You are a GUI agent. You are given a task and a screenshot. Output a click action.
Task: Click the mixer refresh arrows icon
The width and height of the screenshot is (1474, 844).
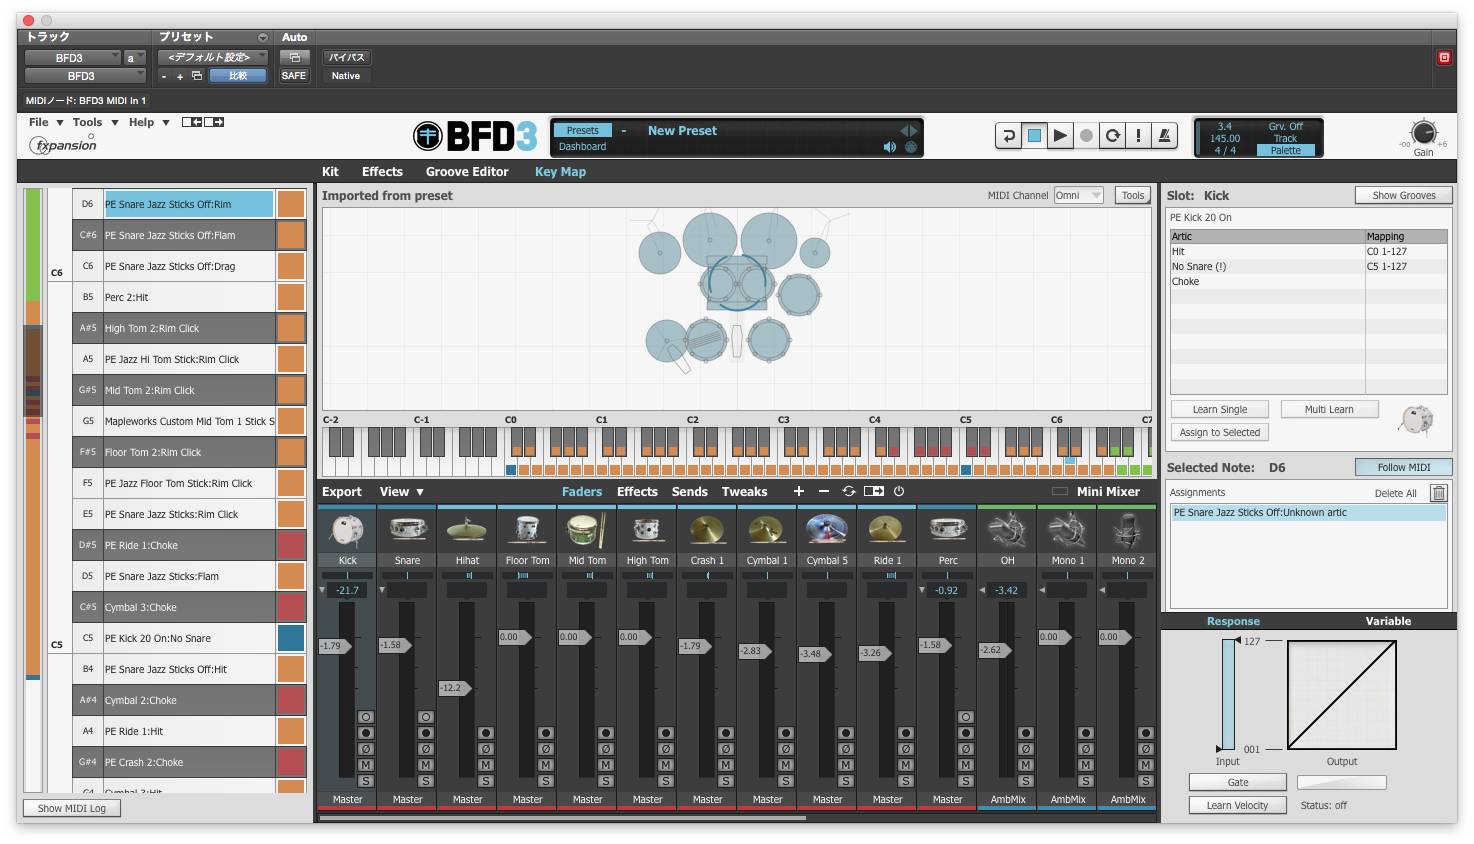pos(849,491)
